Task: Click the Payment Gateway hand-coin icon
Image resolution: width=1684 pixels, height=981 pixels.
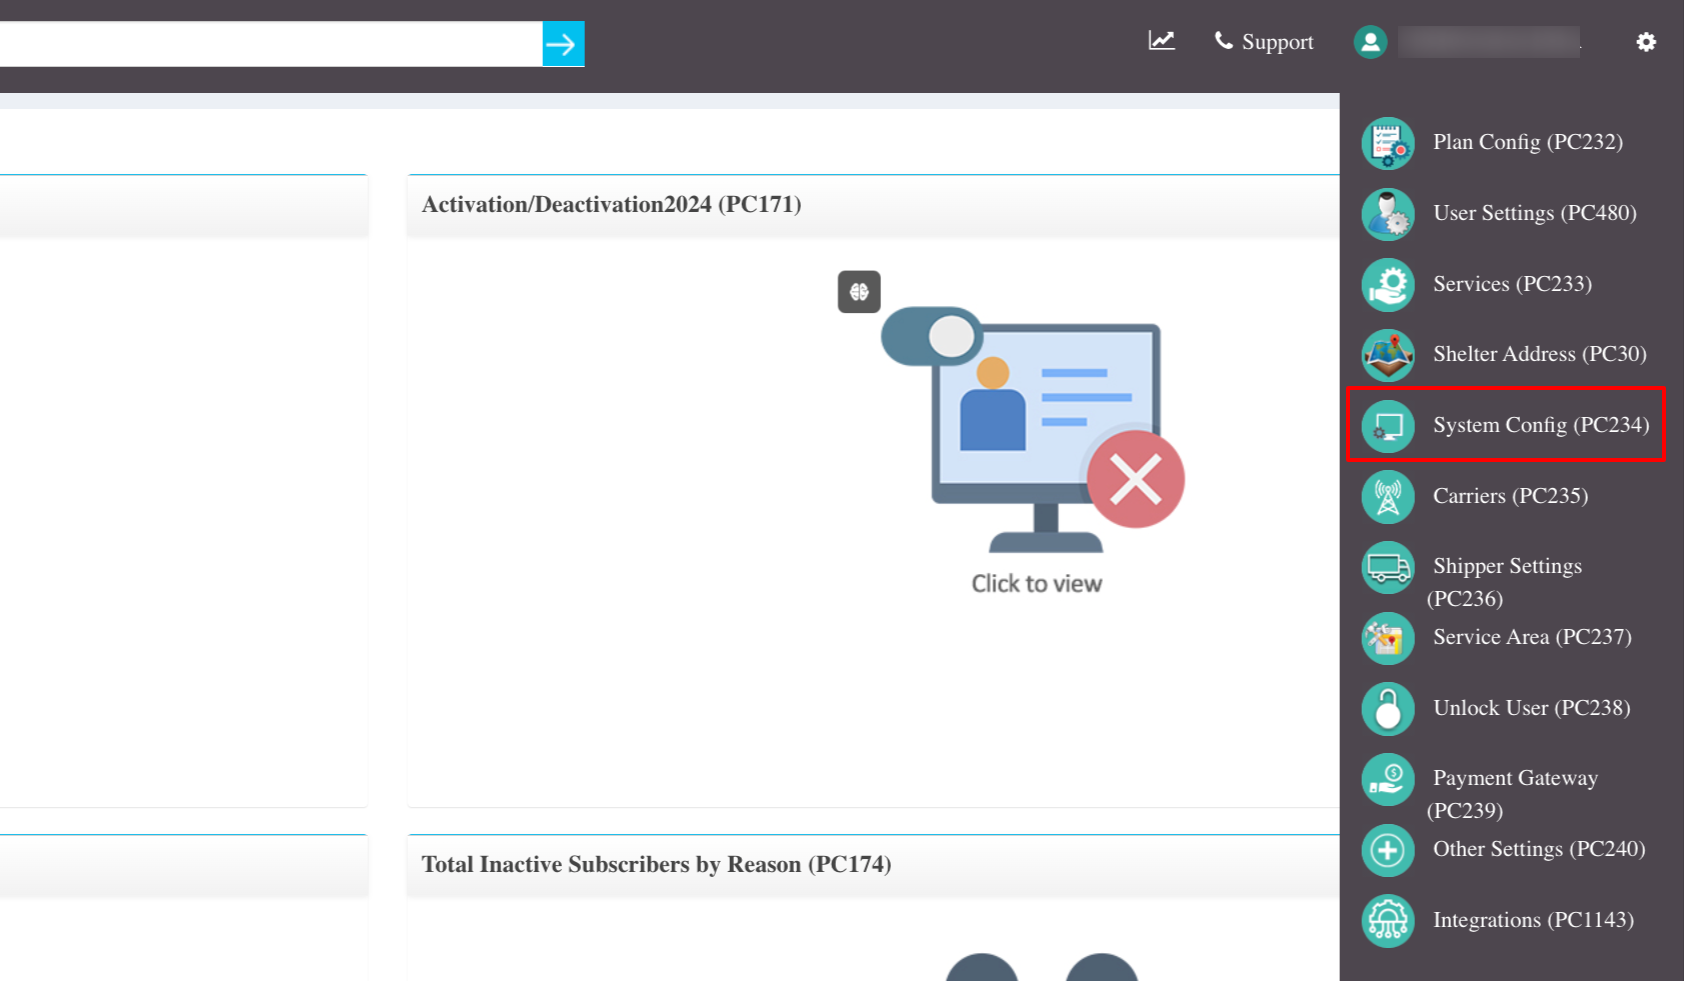Action: pos(1387,779)
